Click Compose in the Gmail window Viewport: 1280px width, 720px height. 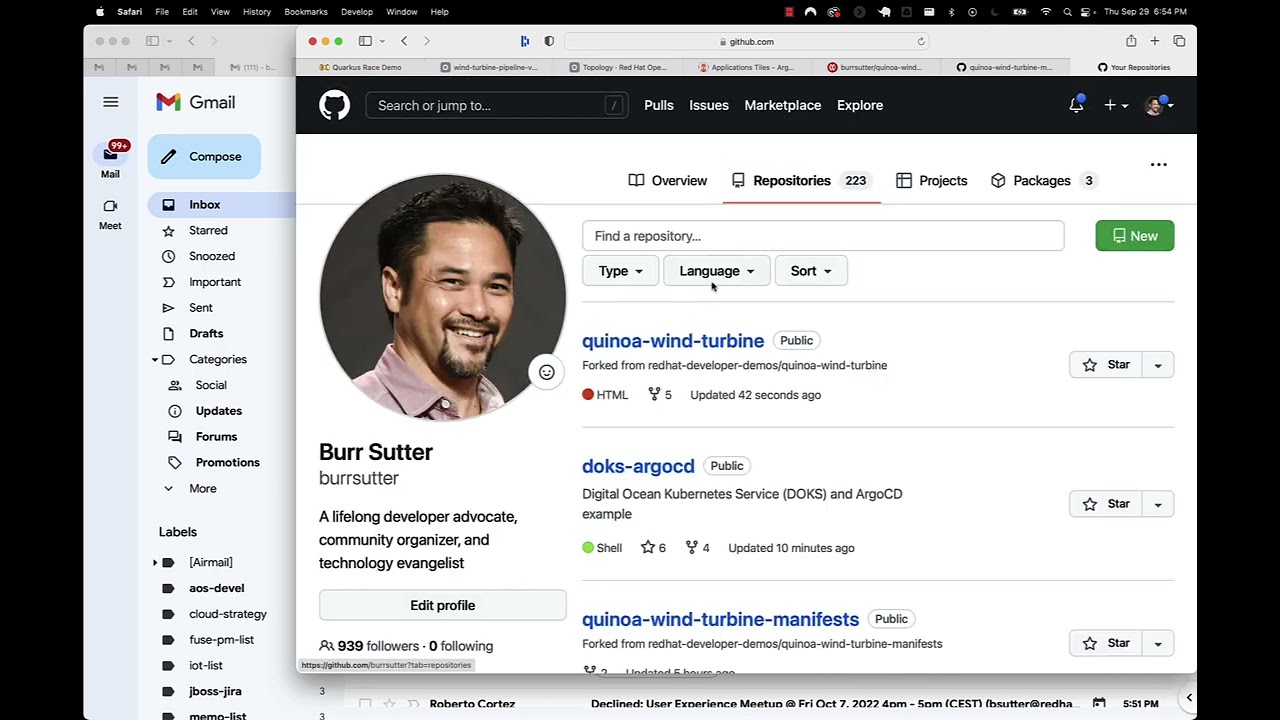[x=204, y=157]
